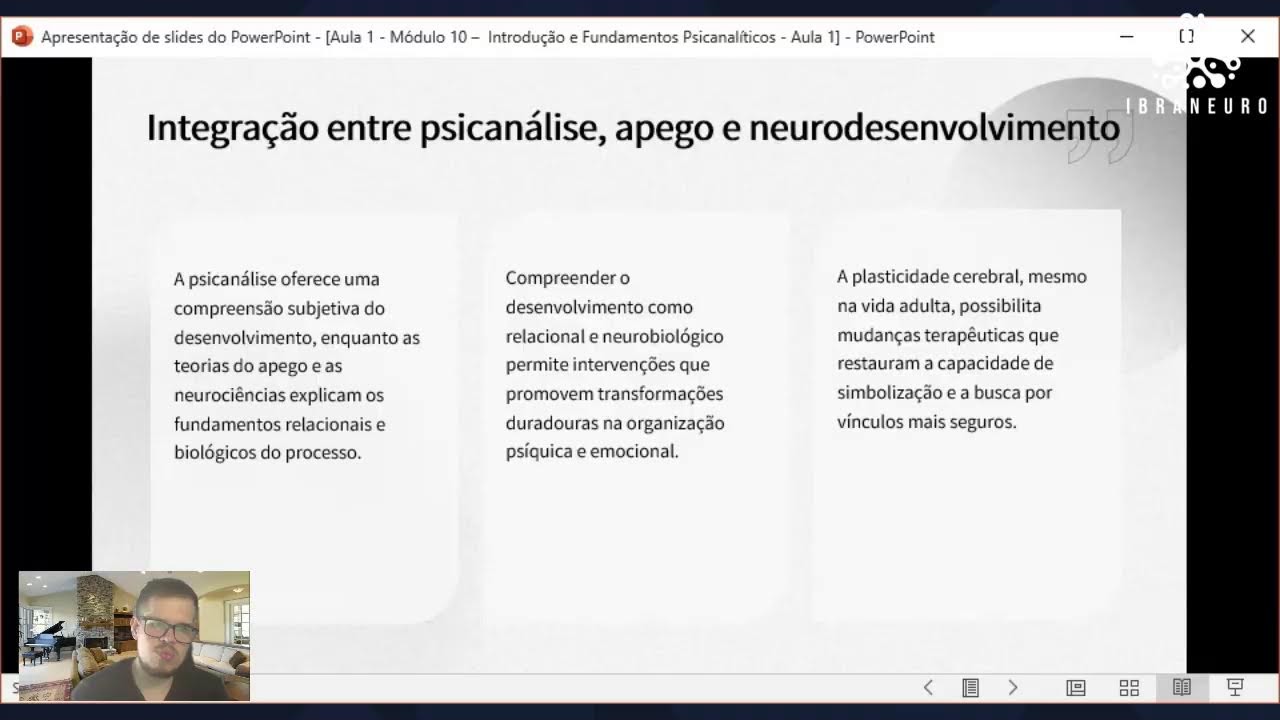Switch to Slide Sorter view
The image size is (1280, 720).
click(1129, 687)
